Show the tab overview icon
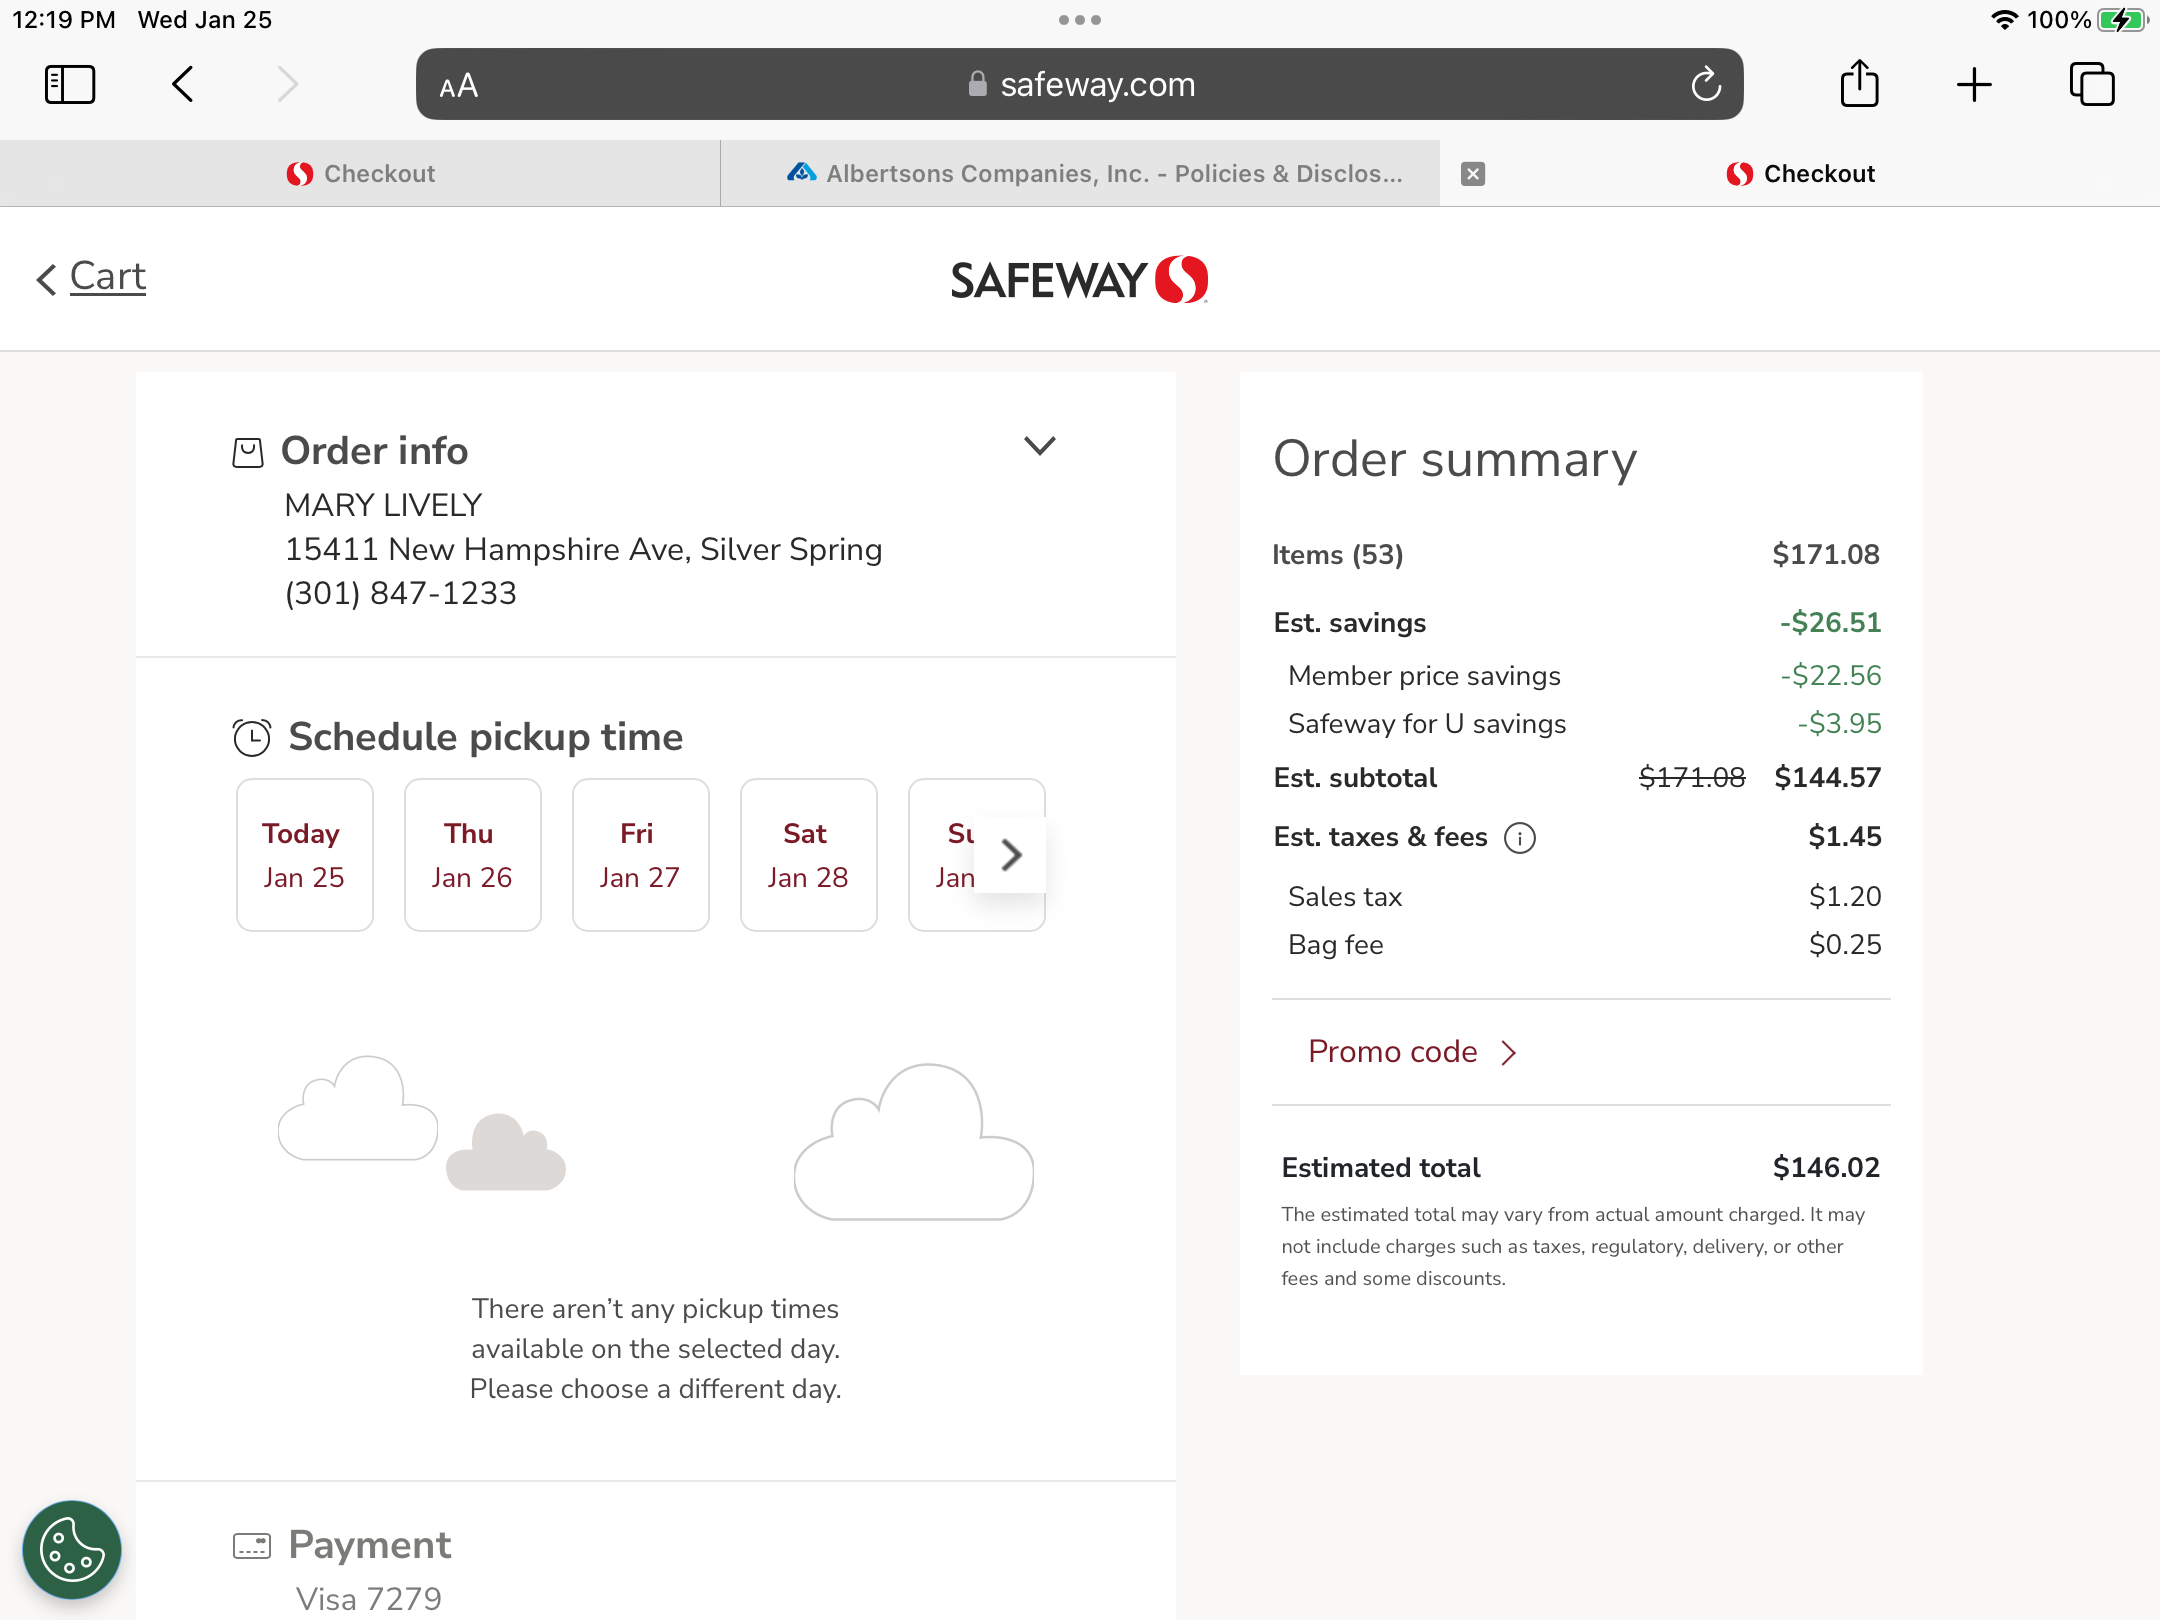 2091,85
